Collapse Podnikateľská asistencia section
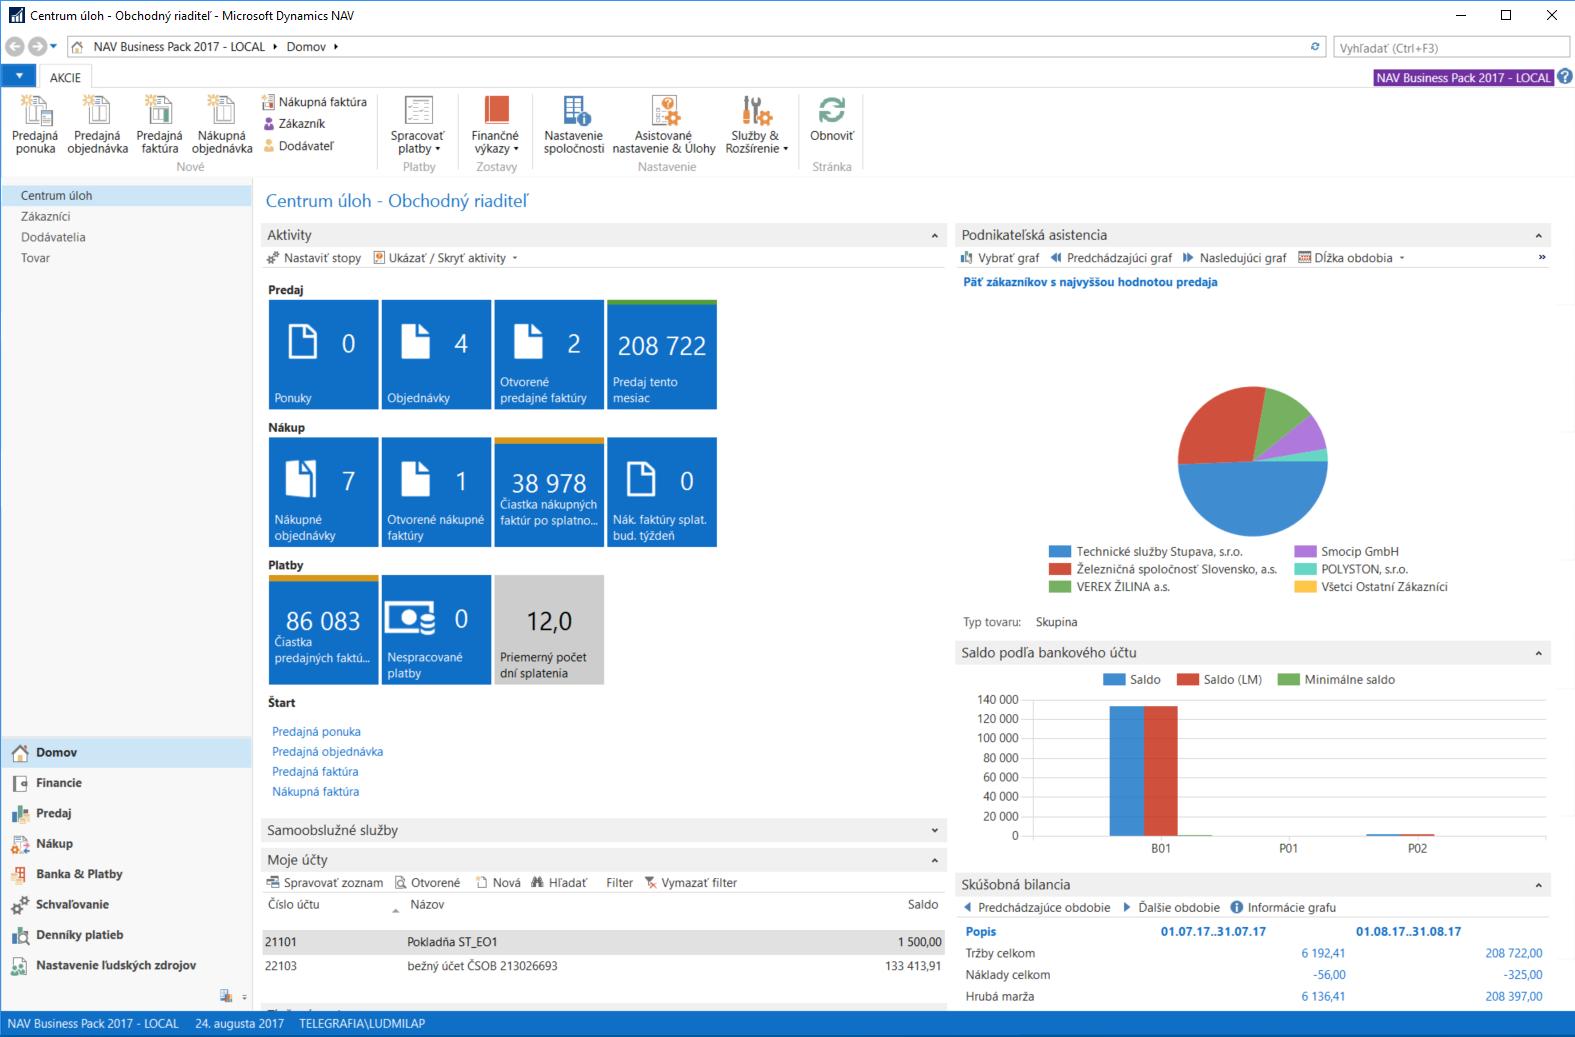Screen dimensions: 1575x1037 (x=1538, y=236)
